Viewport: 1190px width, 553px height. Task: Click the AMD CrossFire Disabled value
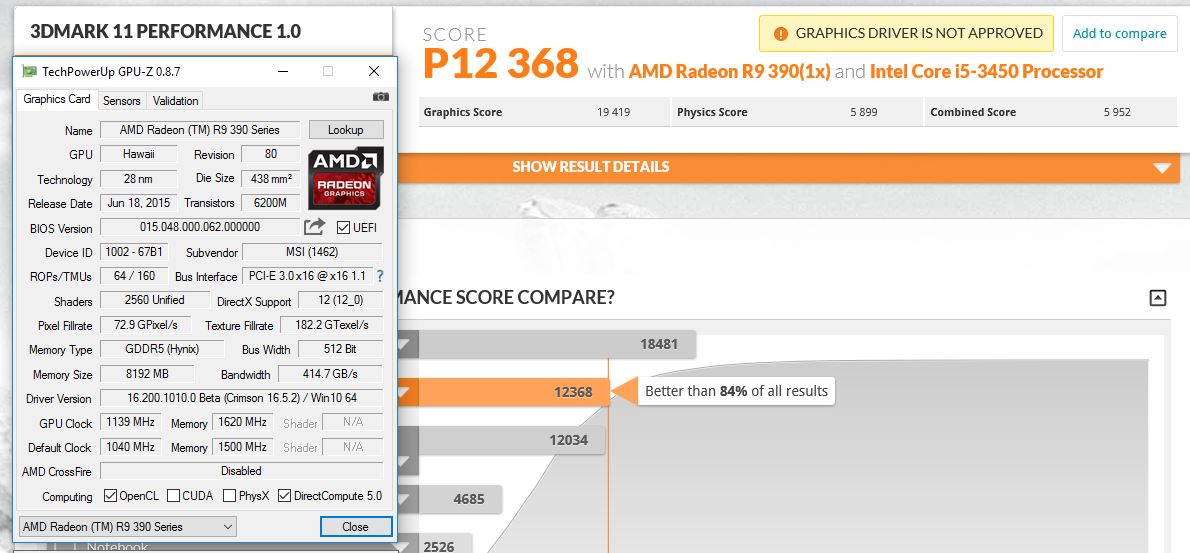pyautogui.click(x=241, y=471)
